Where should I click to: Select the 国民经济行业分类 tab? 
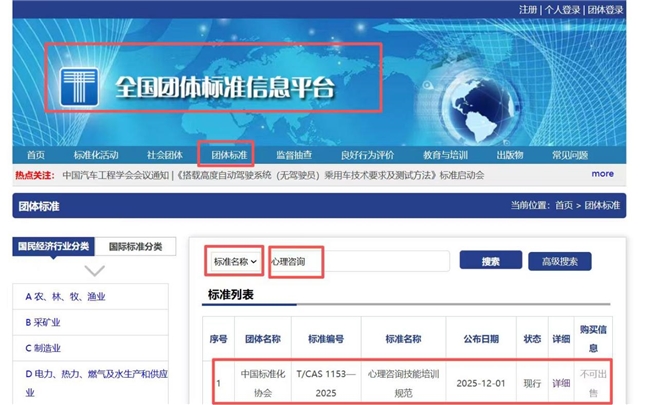53,246
